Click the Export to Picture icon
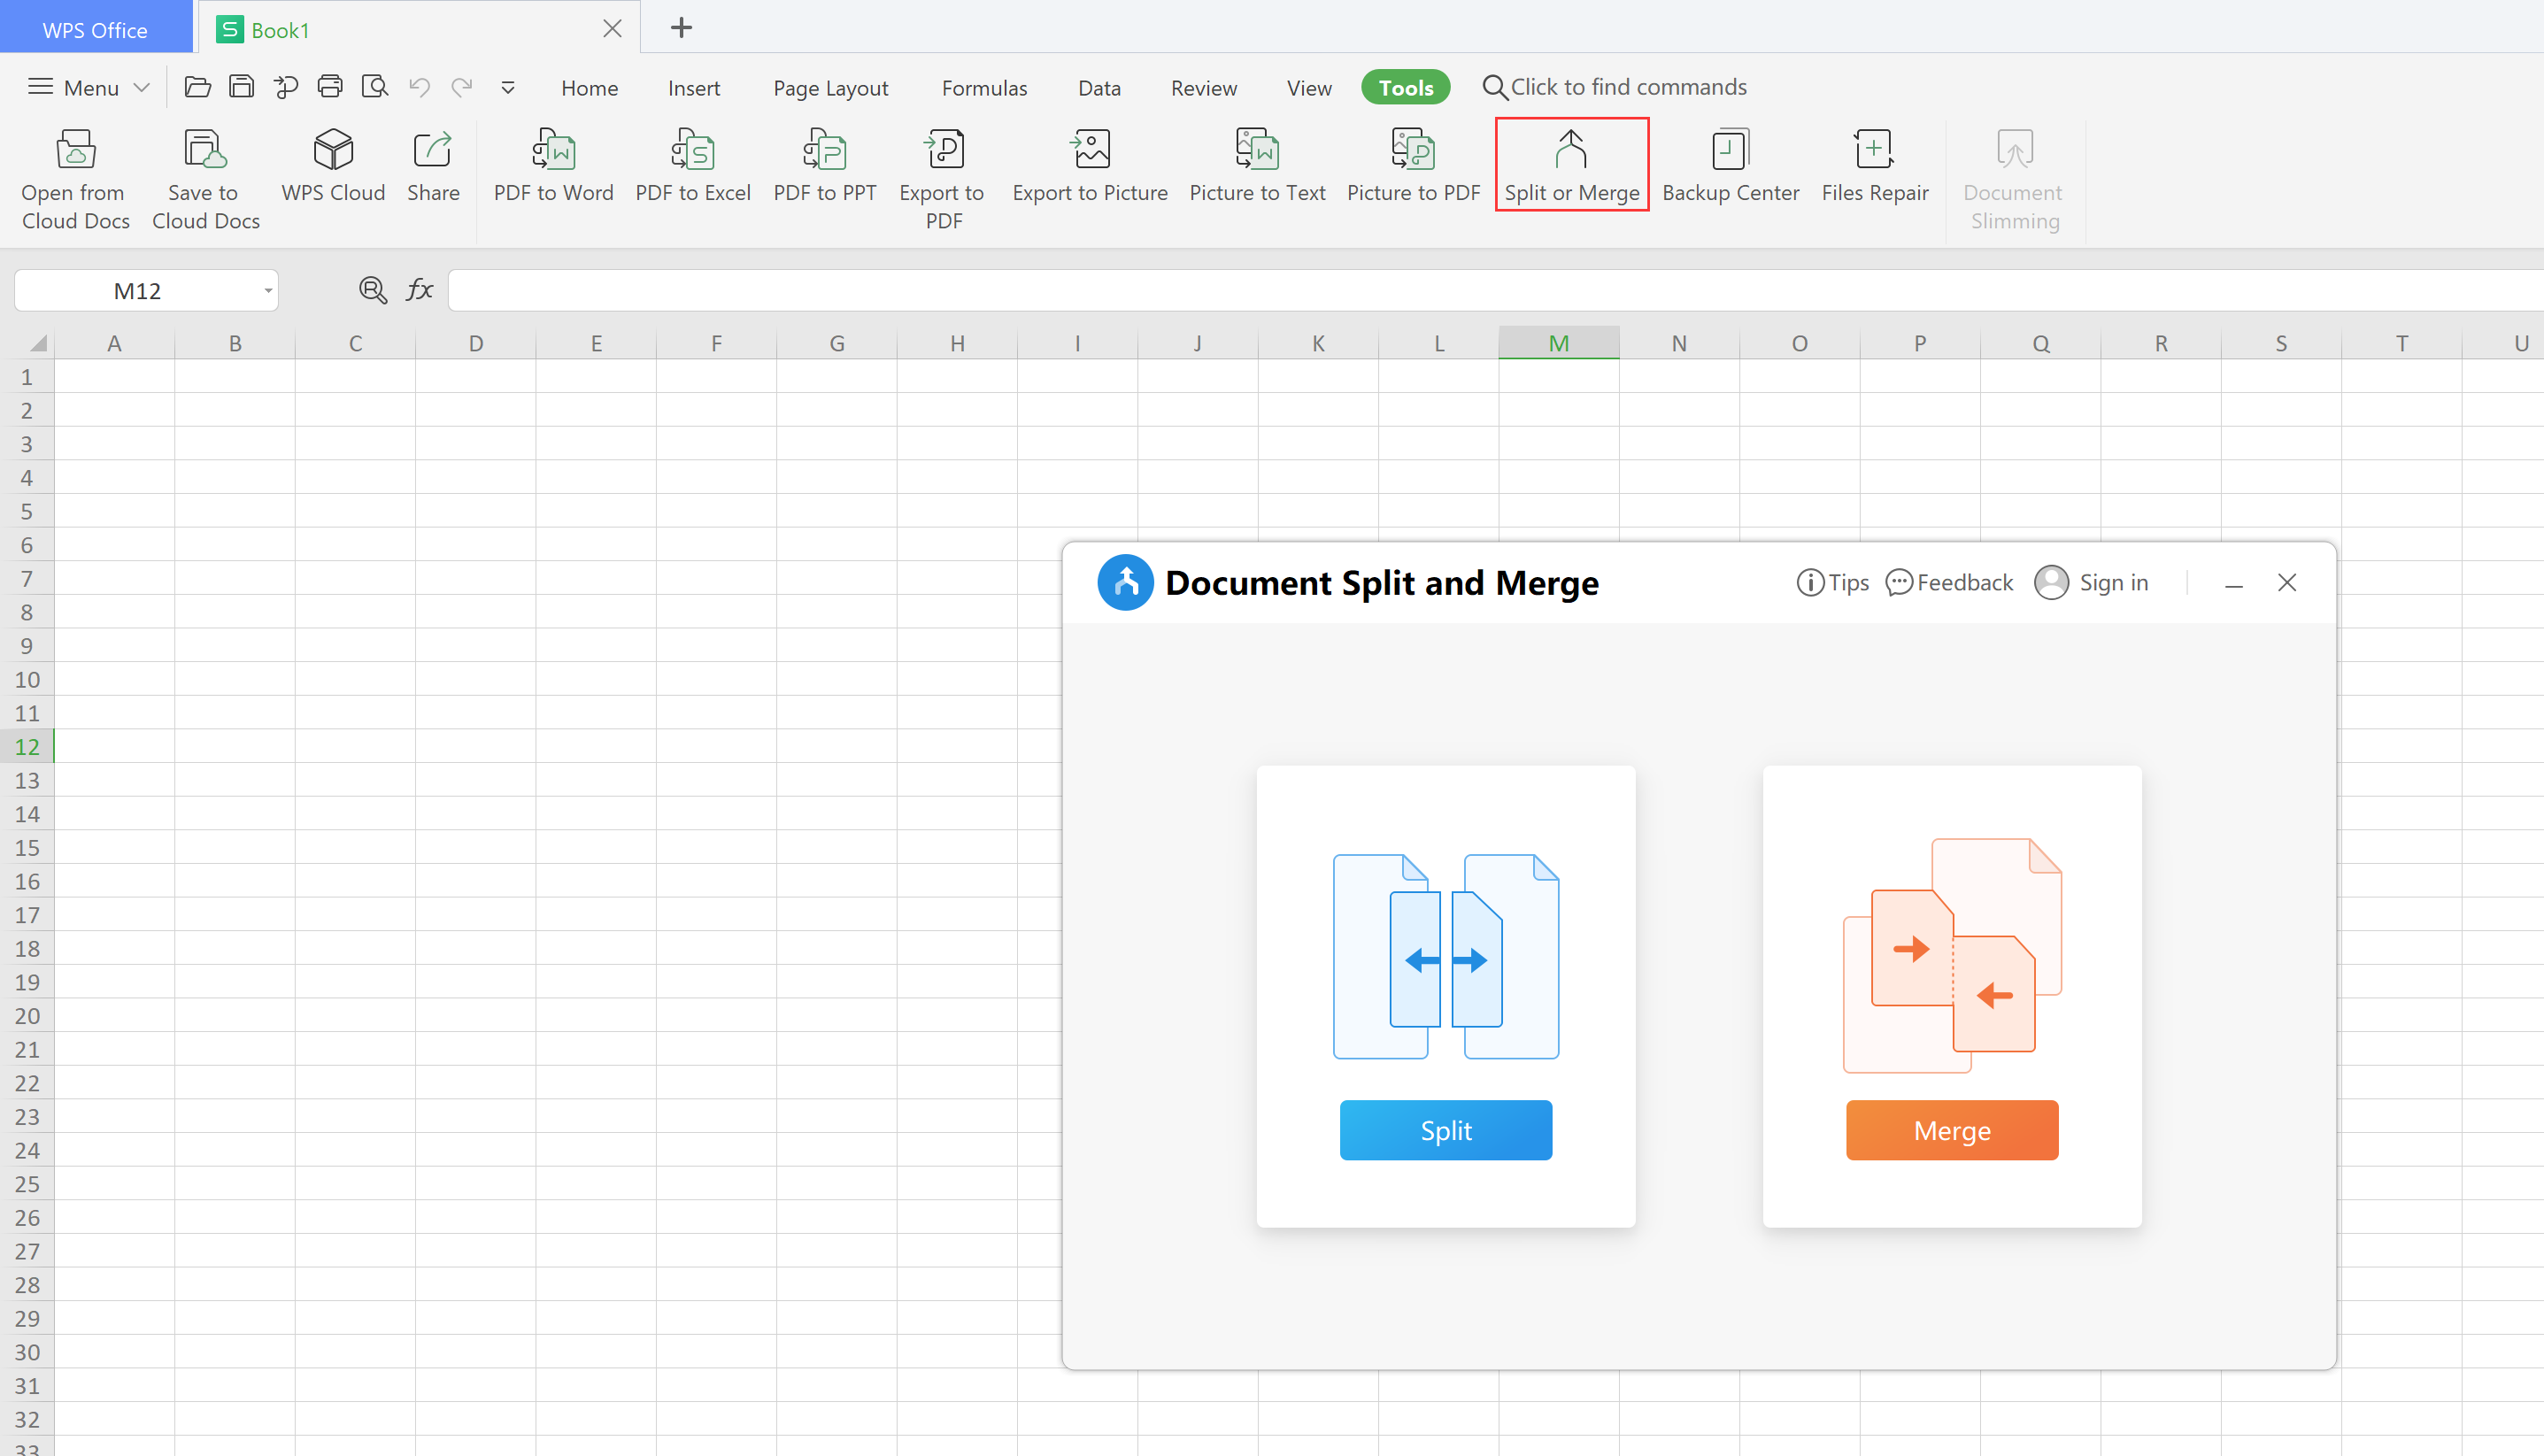Image resolution: width=2544 pixels, height=1456 pixels. tap(1090, 150)
